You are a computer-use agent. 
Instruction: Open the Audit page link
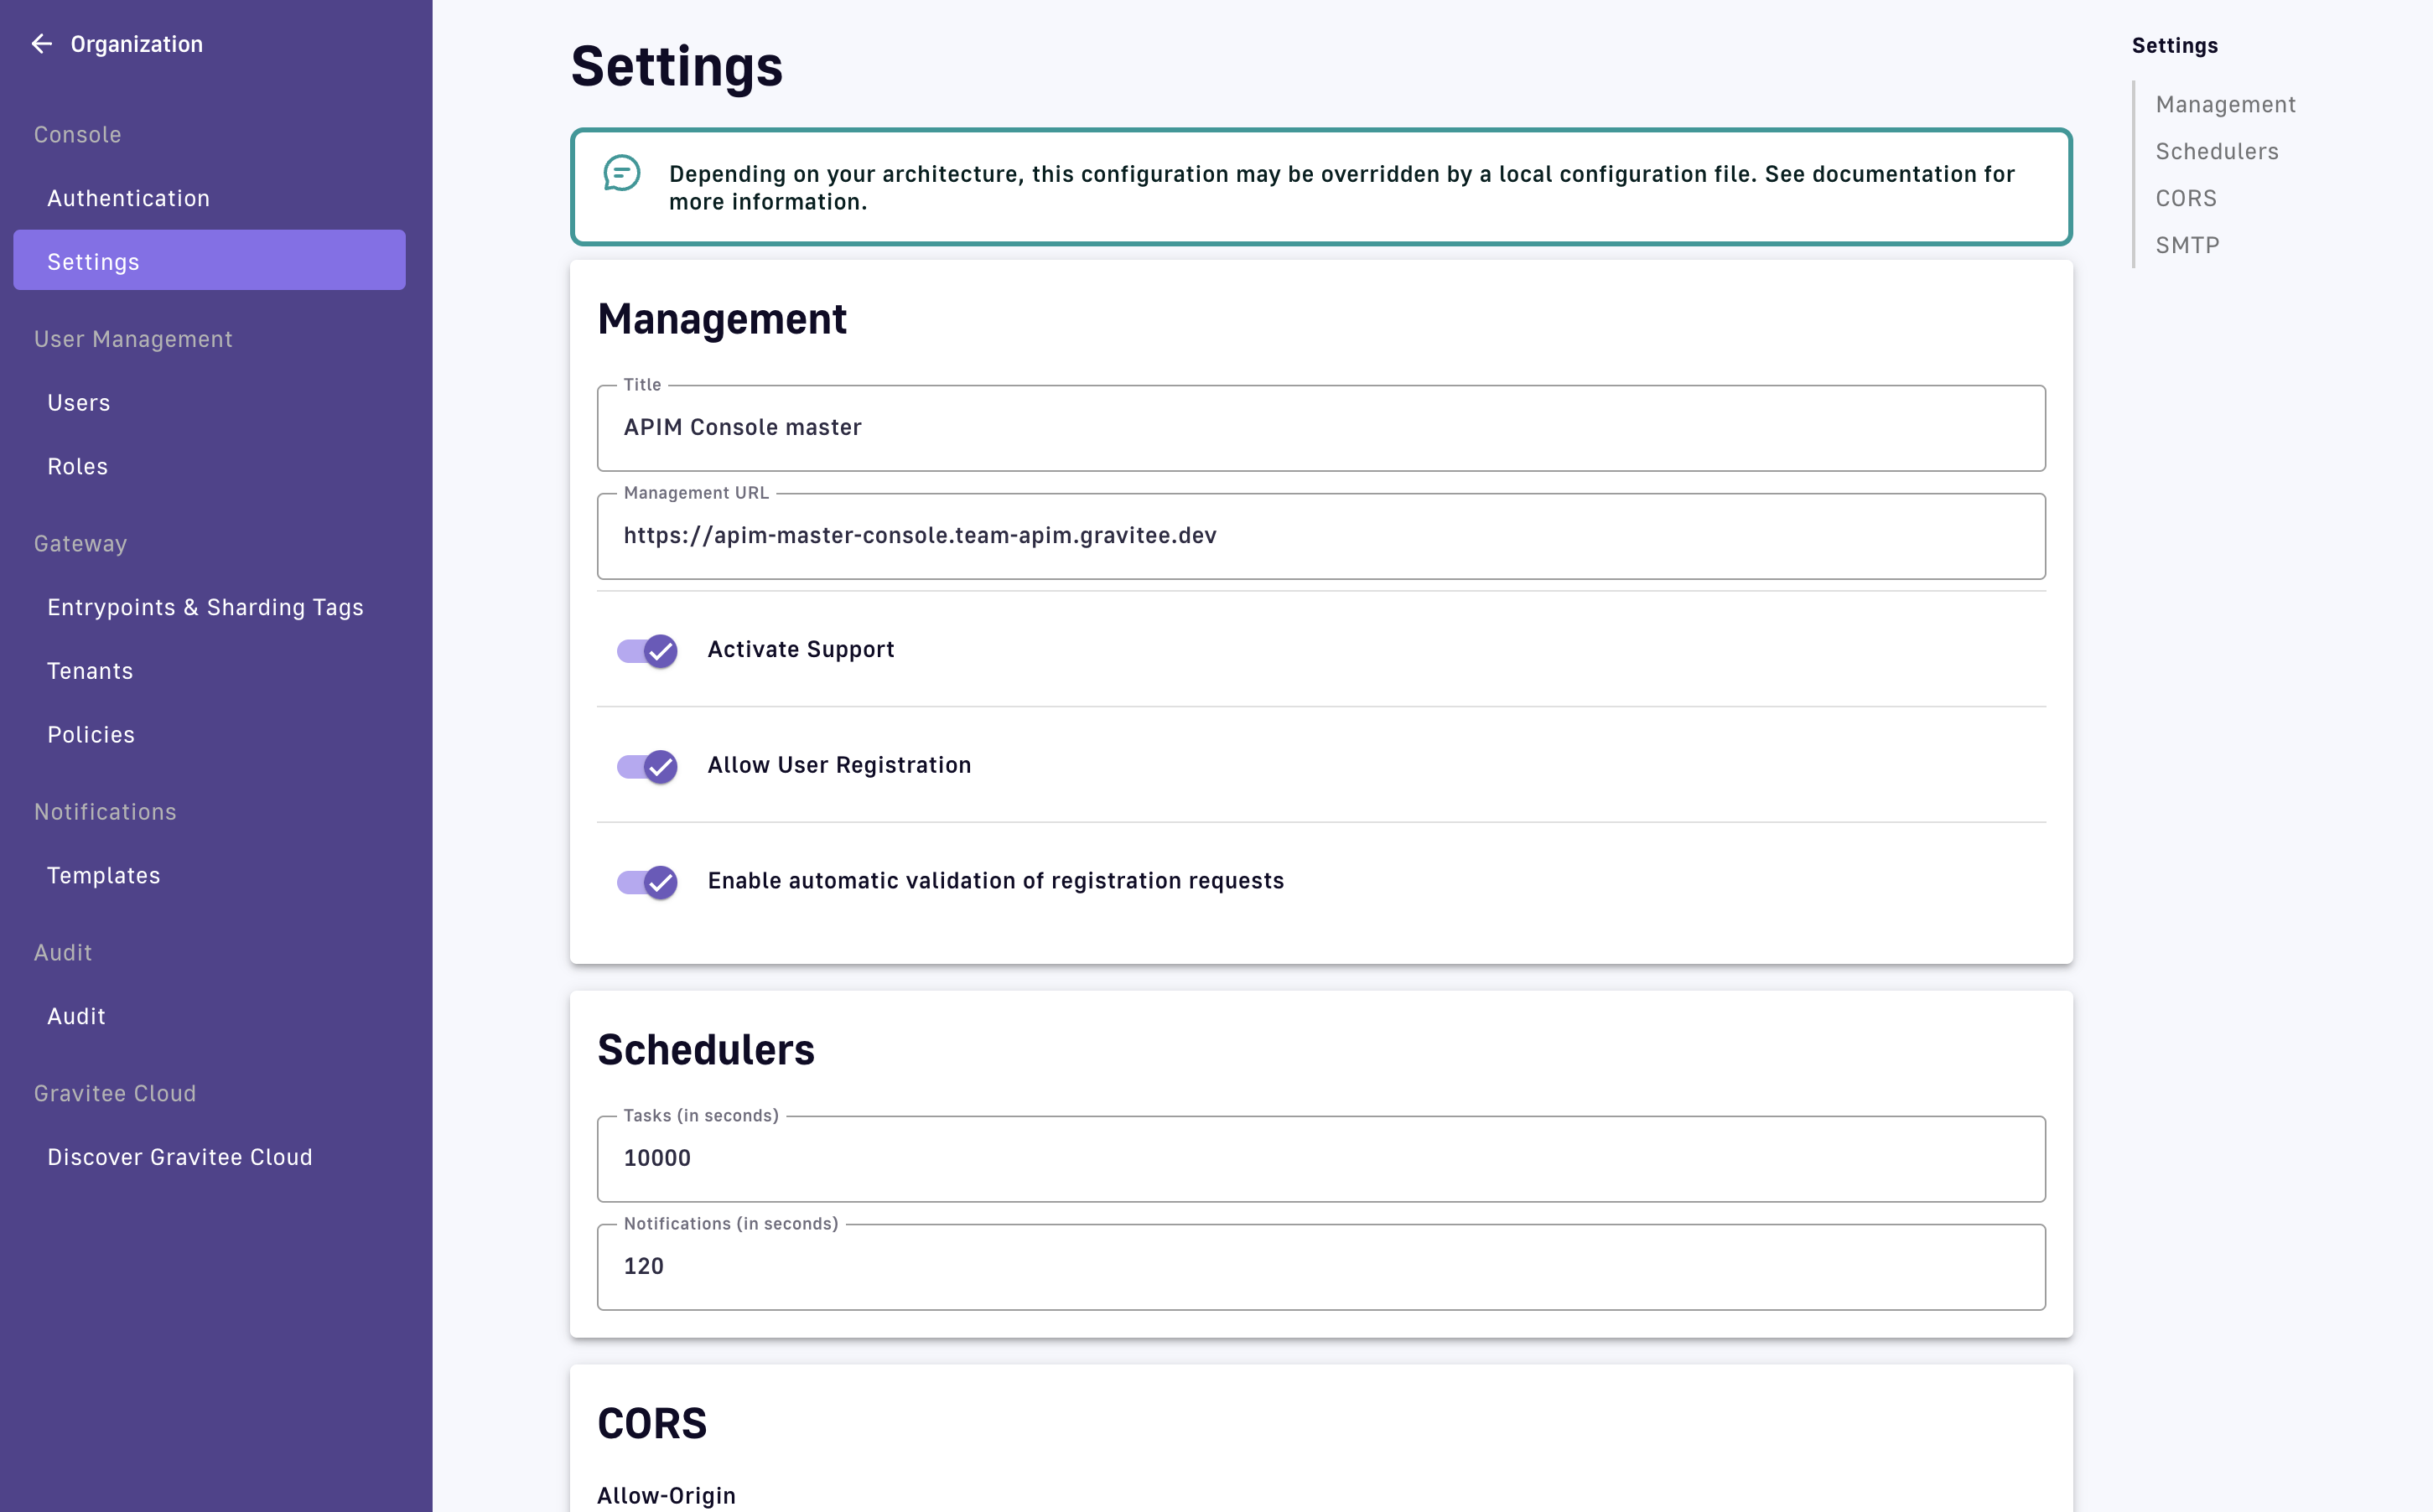[76, 1016]
